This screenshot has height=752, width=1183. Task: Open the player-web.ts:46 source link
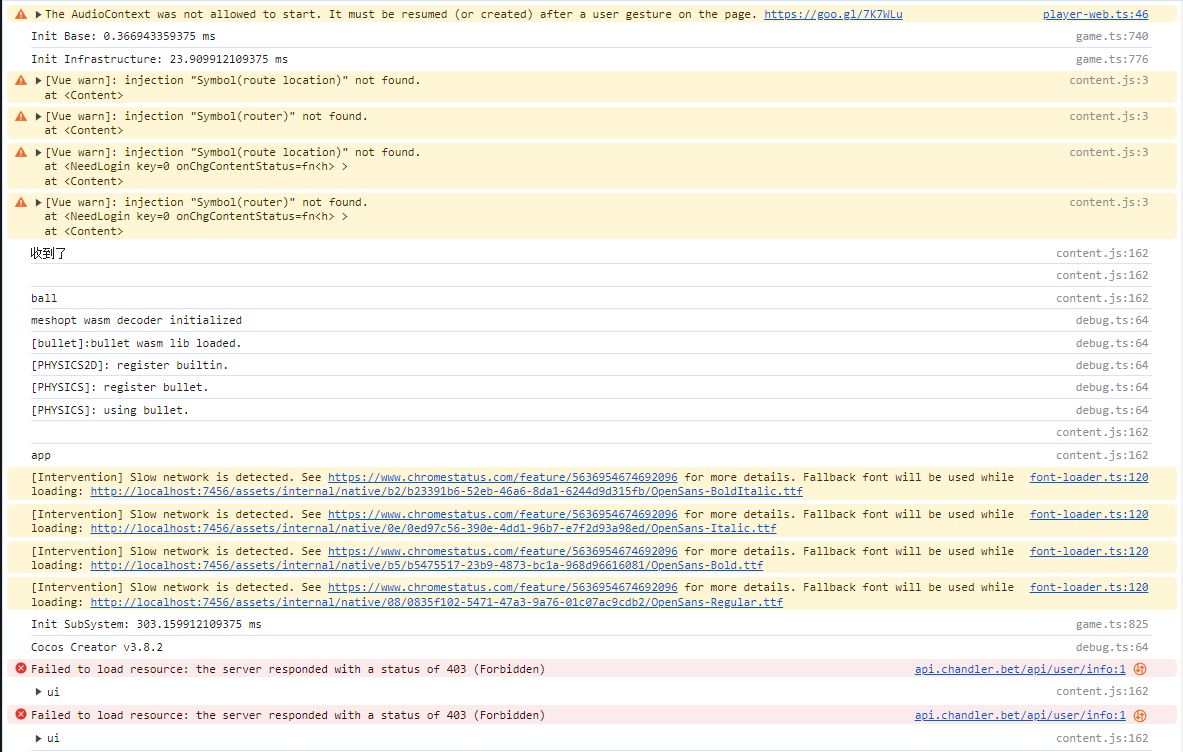pos(1095,15)
